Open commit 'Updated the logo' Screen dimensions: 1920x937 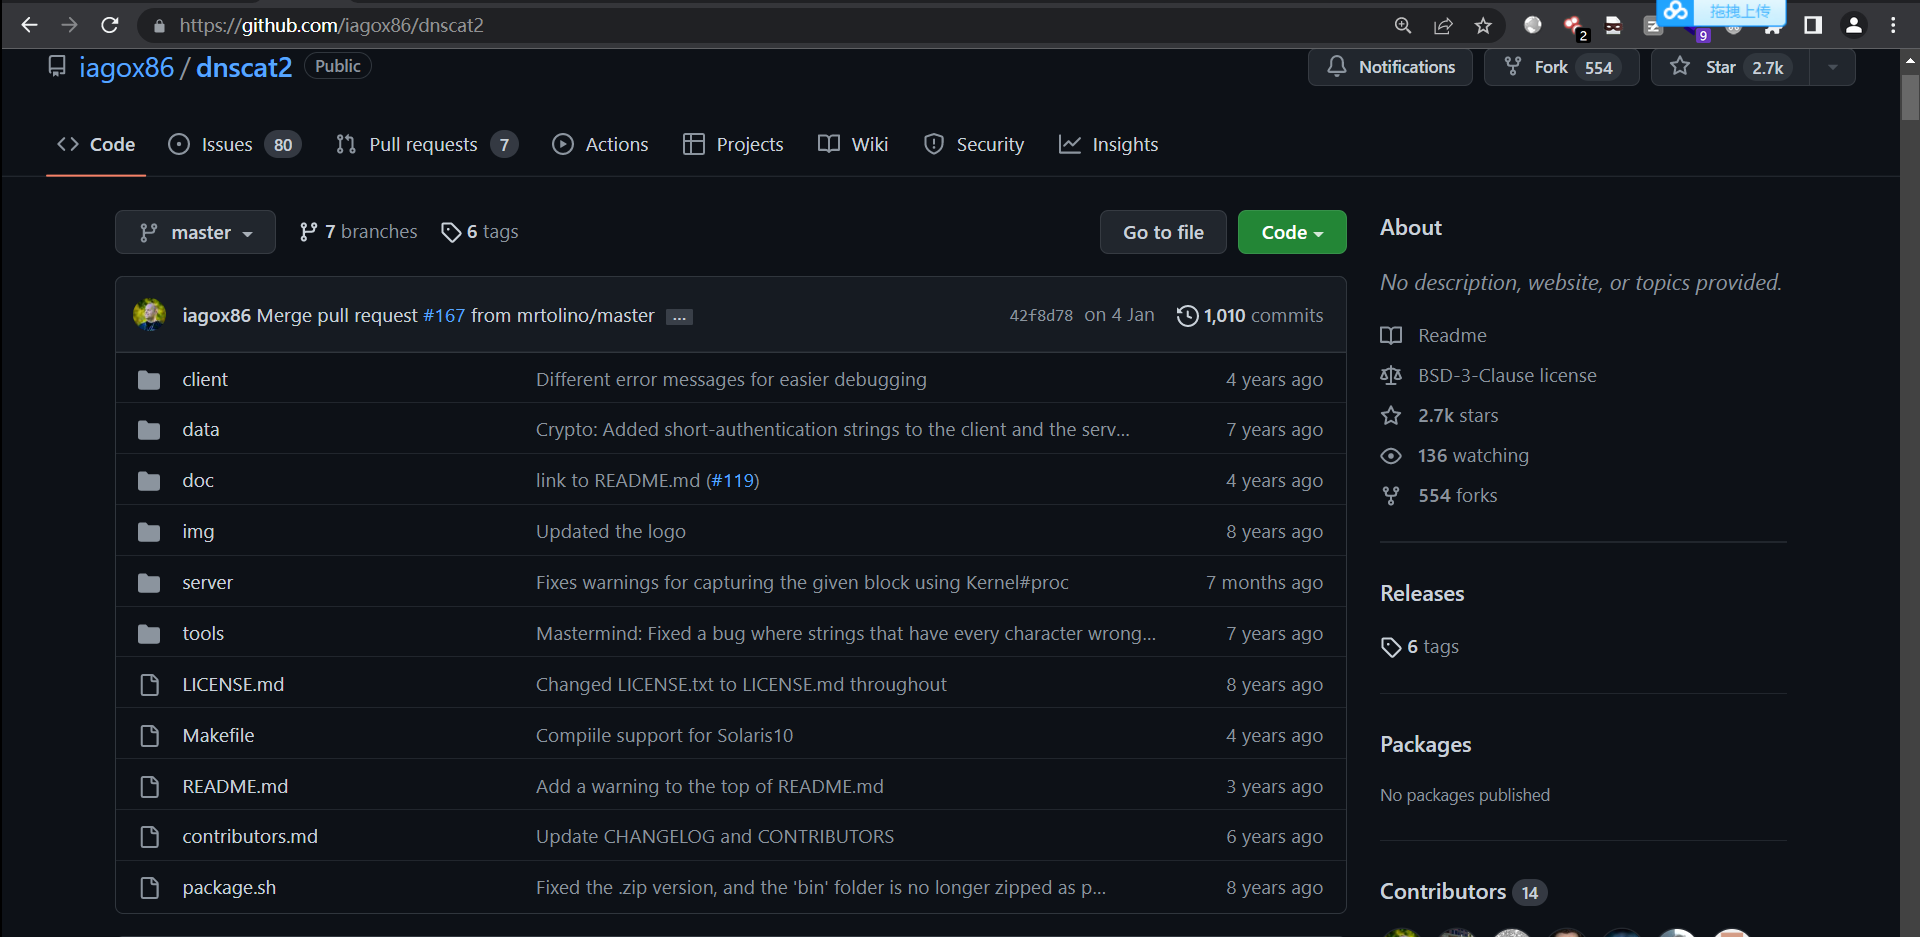tap(611, 532)
